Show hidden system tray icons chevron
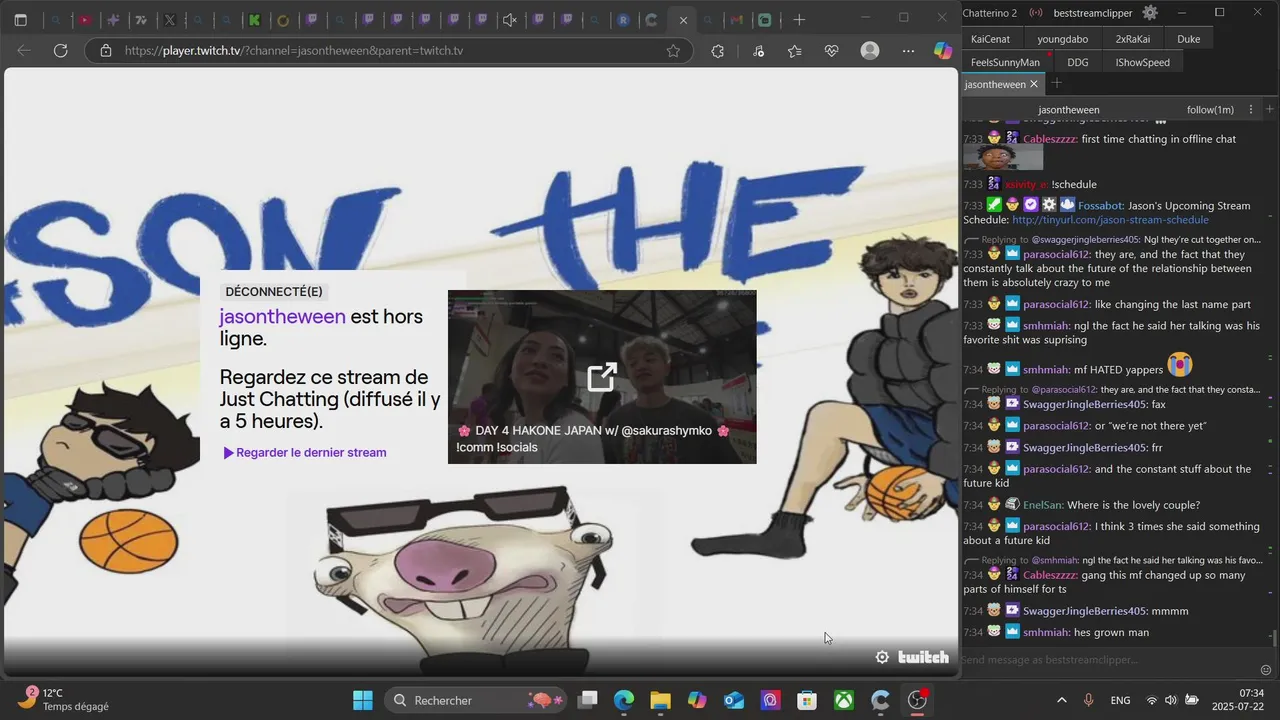Screen dimensions: 1280x720 [1061, 700]
